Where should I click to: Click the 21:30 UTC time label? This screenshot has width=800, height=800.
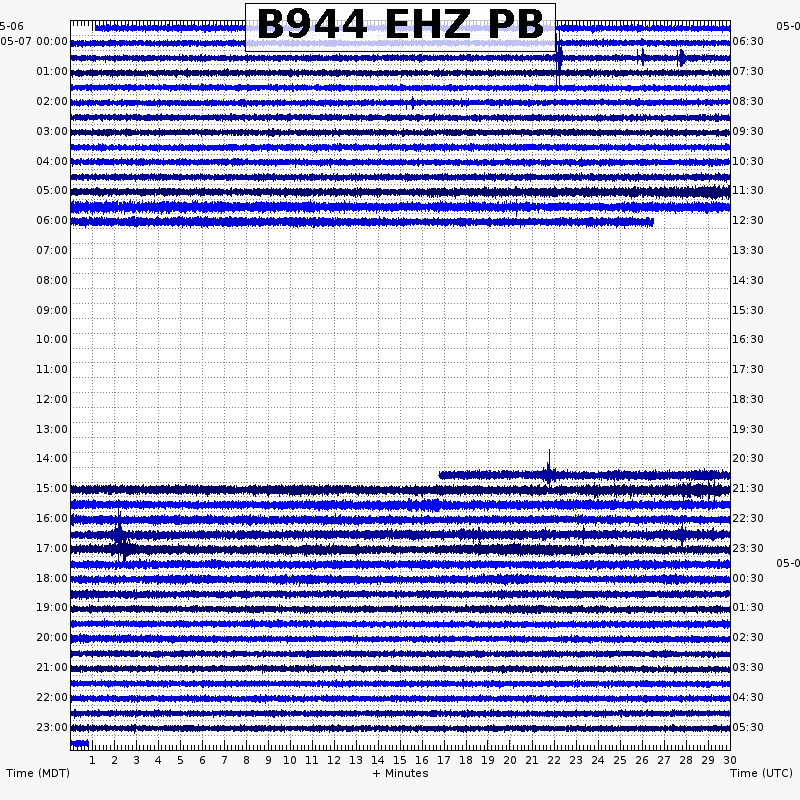[748, 488]
